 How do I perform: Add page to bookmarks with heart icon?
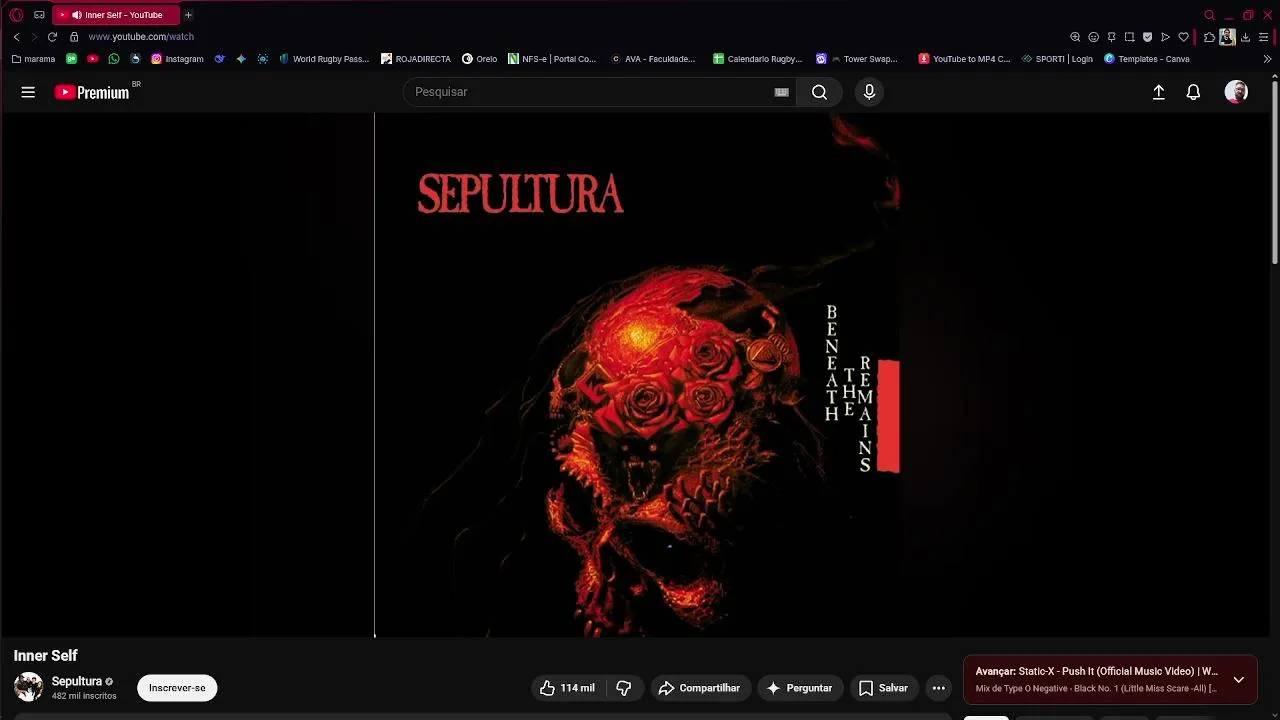[1183, 37]
